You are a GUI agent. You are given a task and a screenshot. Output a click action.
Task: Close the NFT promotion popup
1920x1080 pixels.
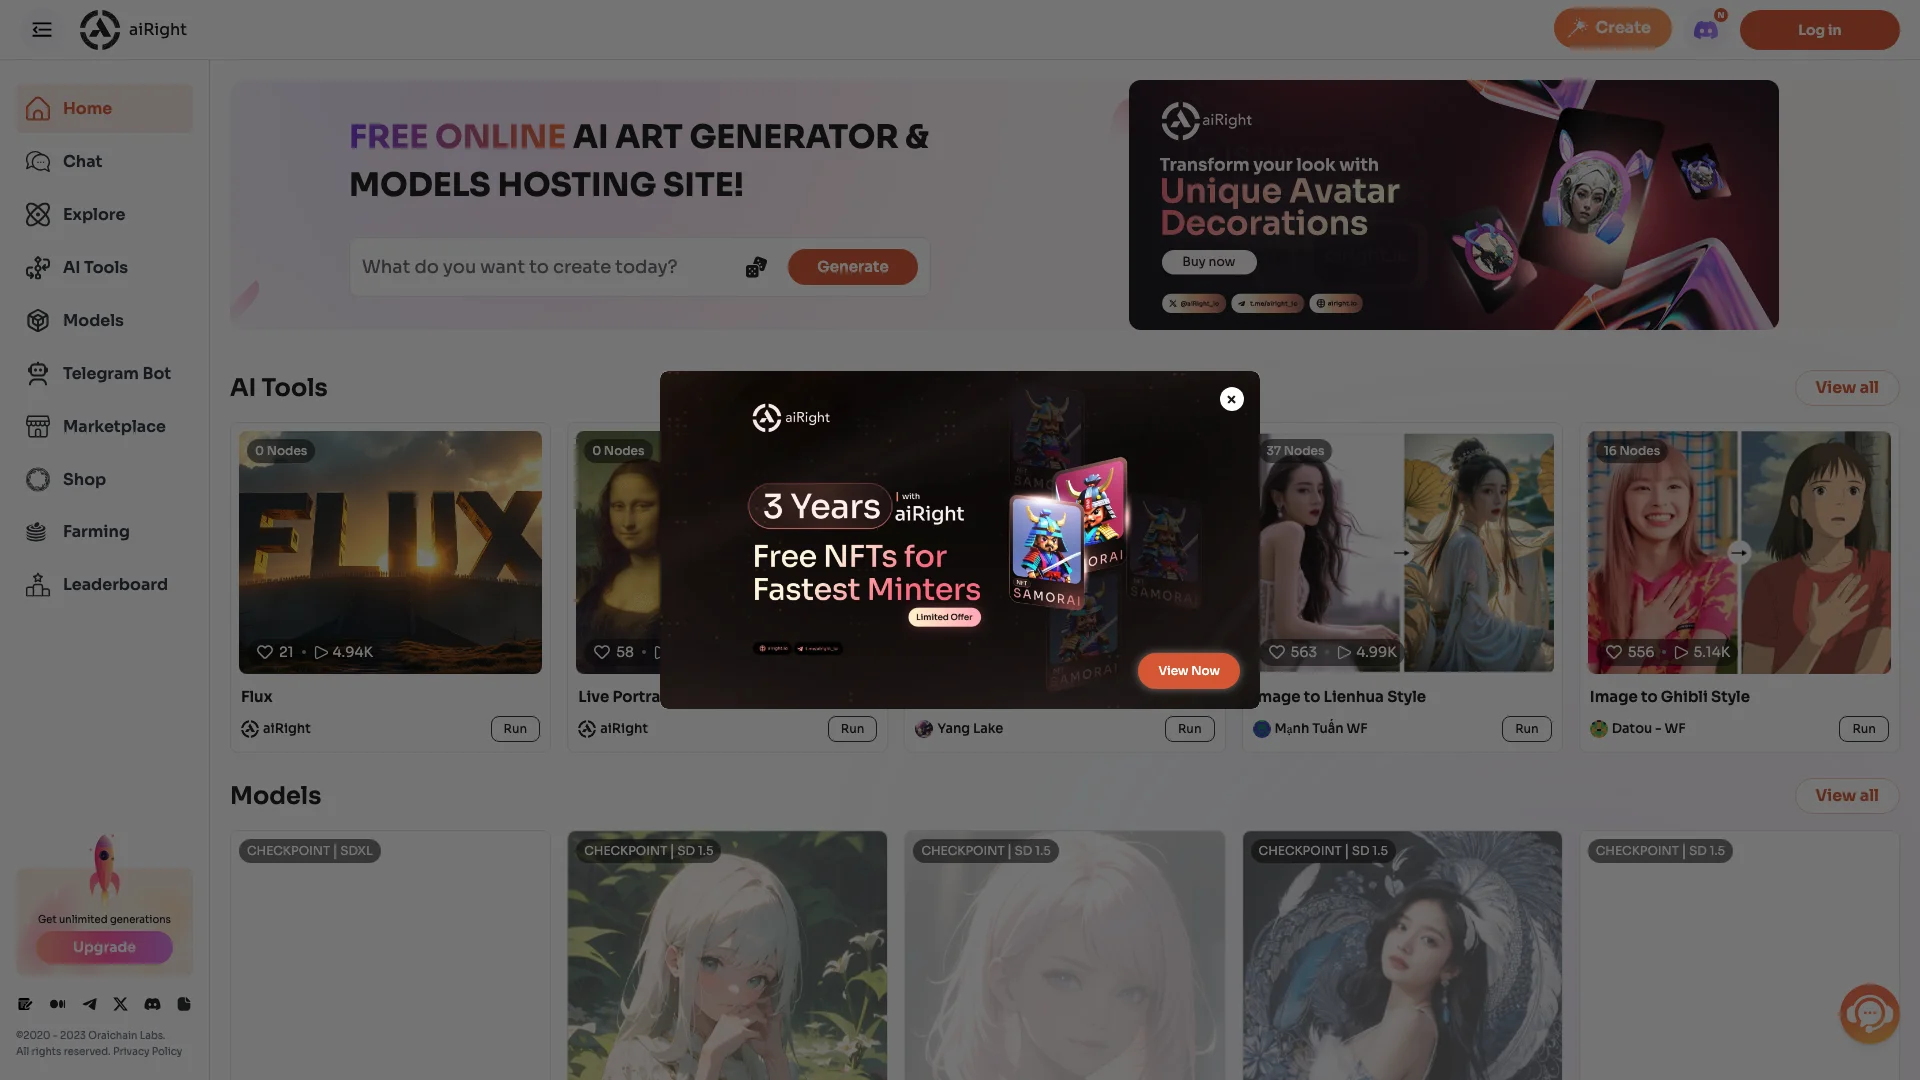(1230, 398)
